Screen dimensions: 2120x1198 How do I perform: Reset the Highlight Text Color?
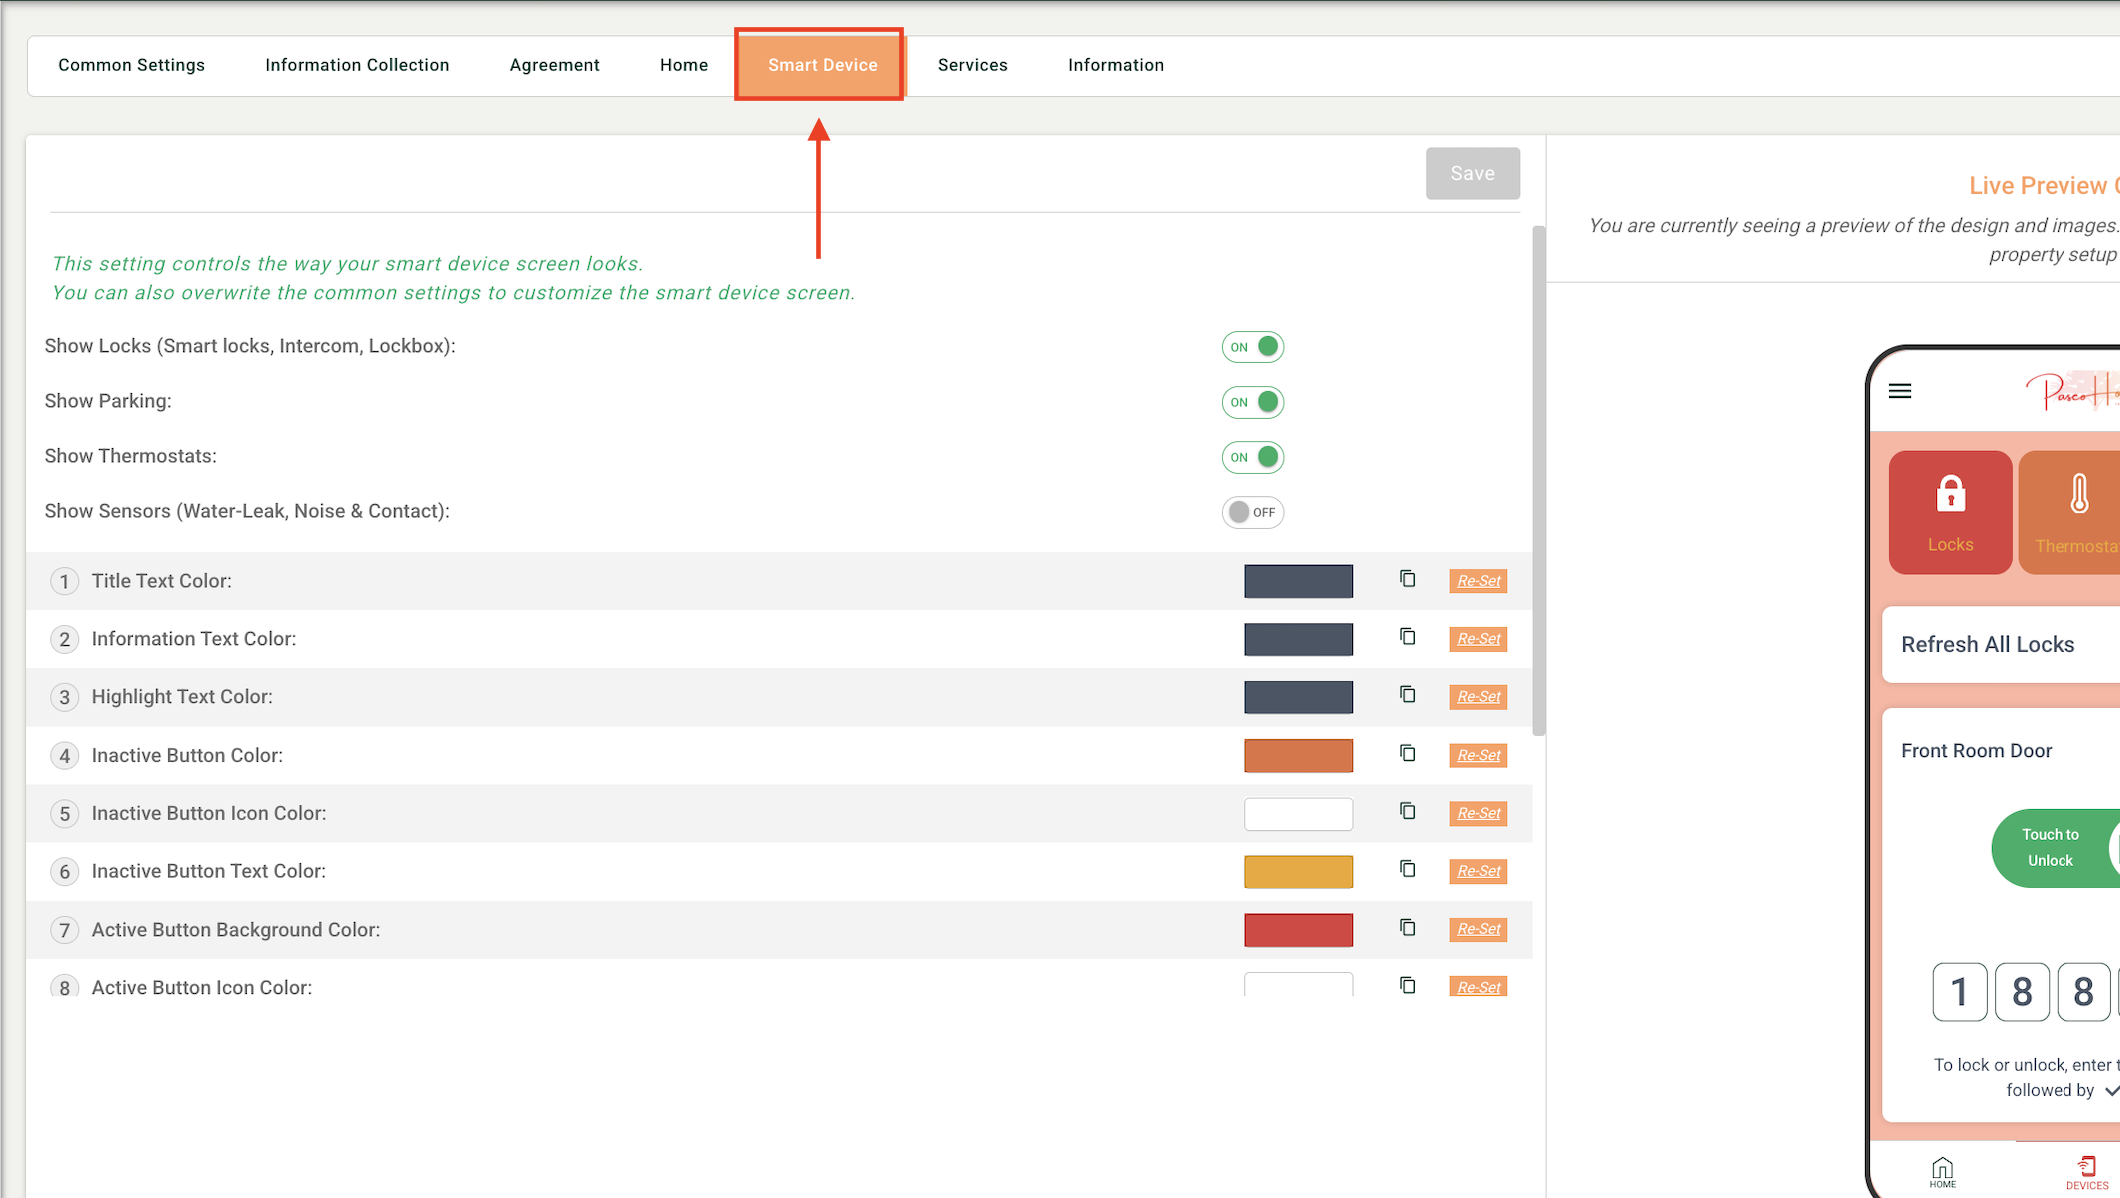(1478, 697)
